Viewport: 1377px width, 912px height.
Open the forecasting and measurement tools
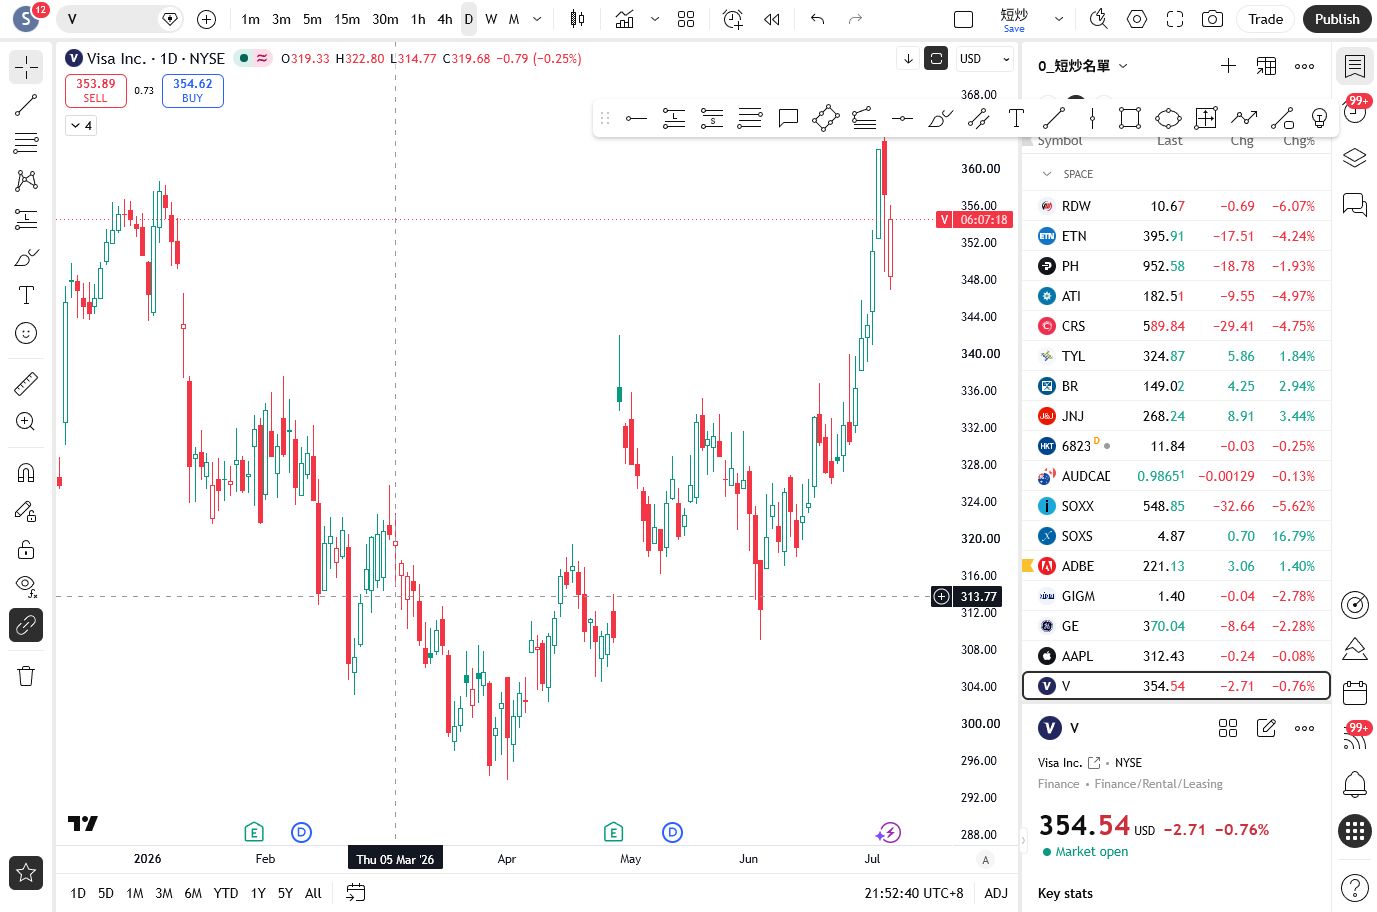(26, 218)
